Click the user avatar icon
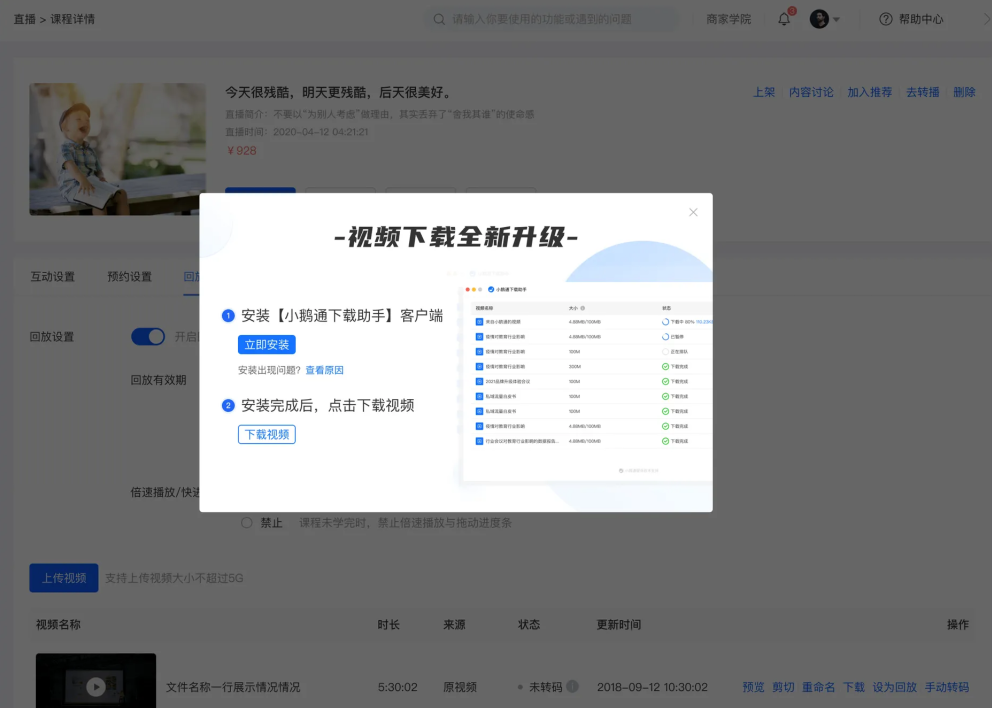992x708 pixels. (819, 19)
